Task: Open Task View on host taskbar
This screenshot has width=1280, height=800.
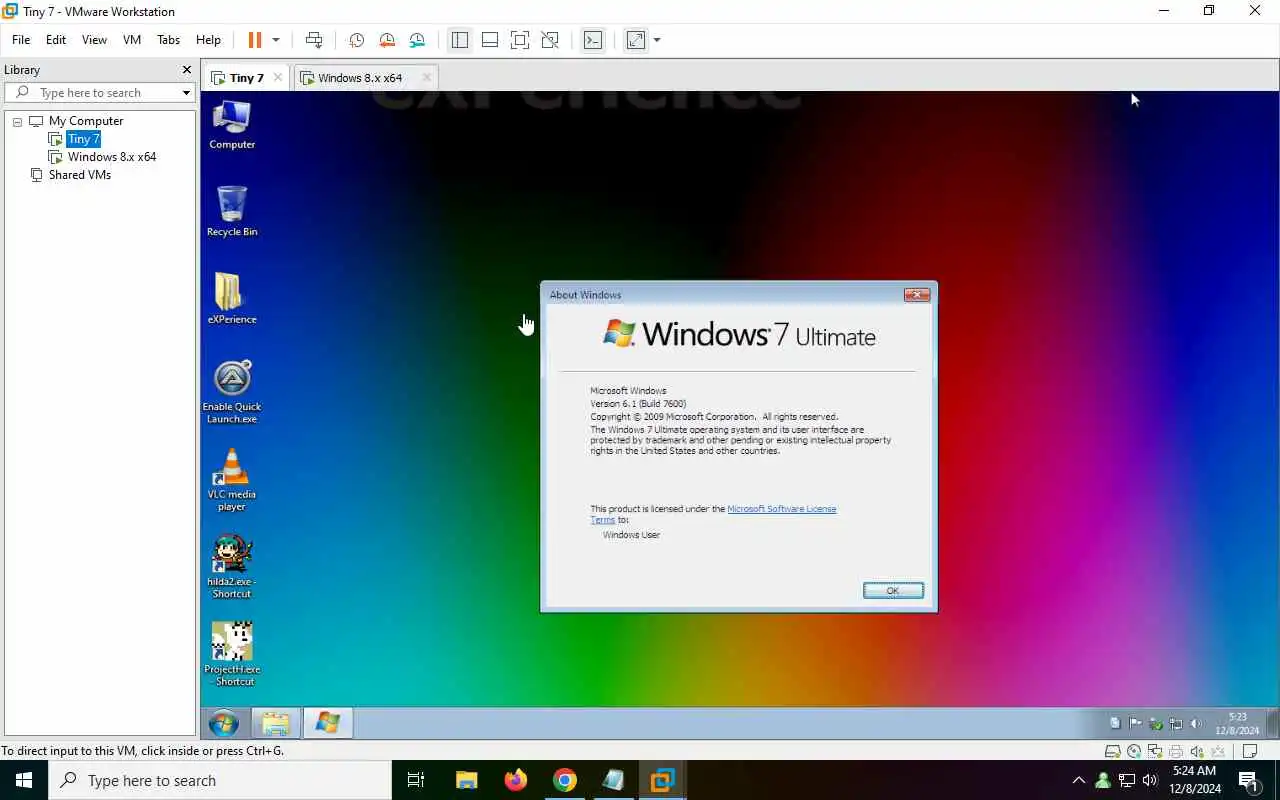Action: [416, 780]
